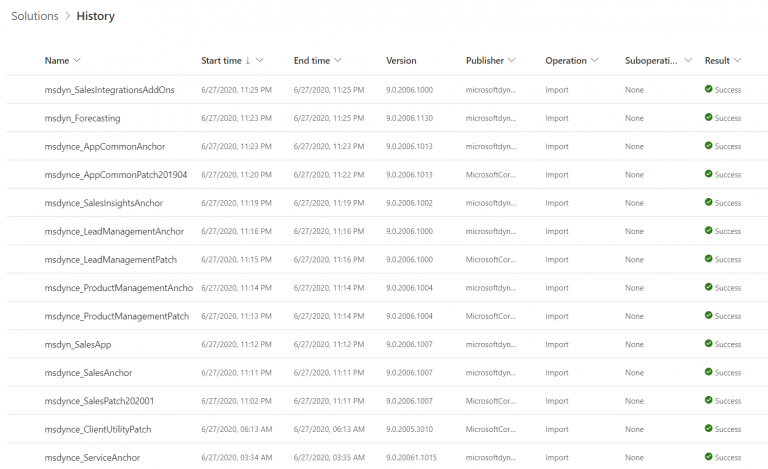Click success checkmark icon for msdyn_SalesIntegrationsAddOns
Viewport: 768px width, 469px height.
[708, 89]
